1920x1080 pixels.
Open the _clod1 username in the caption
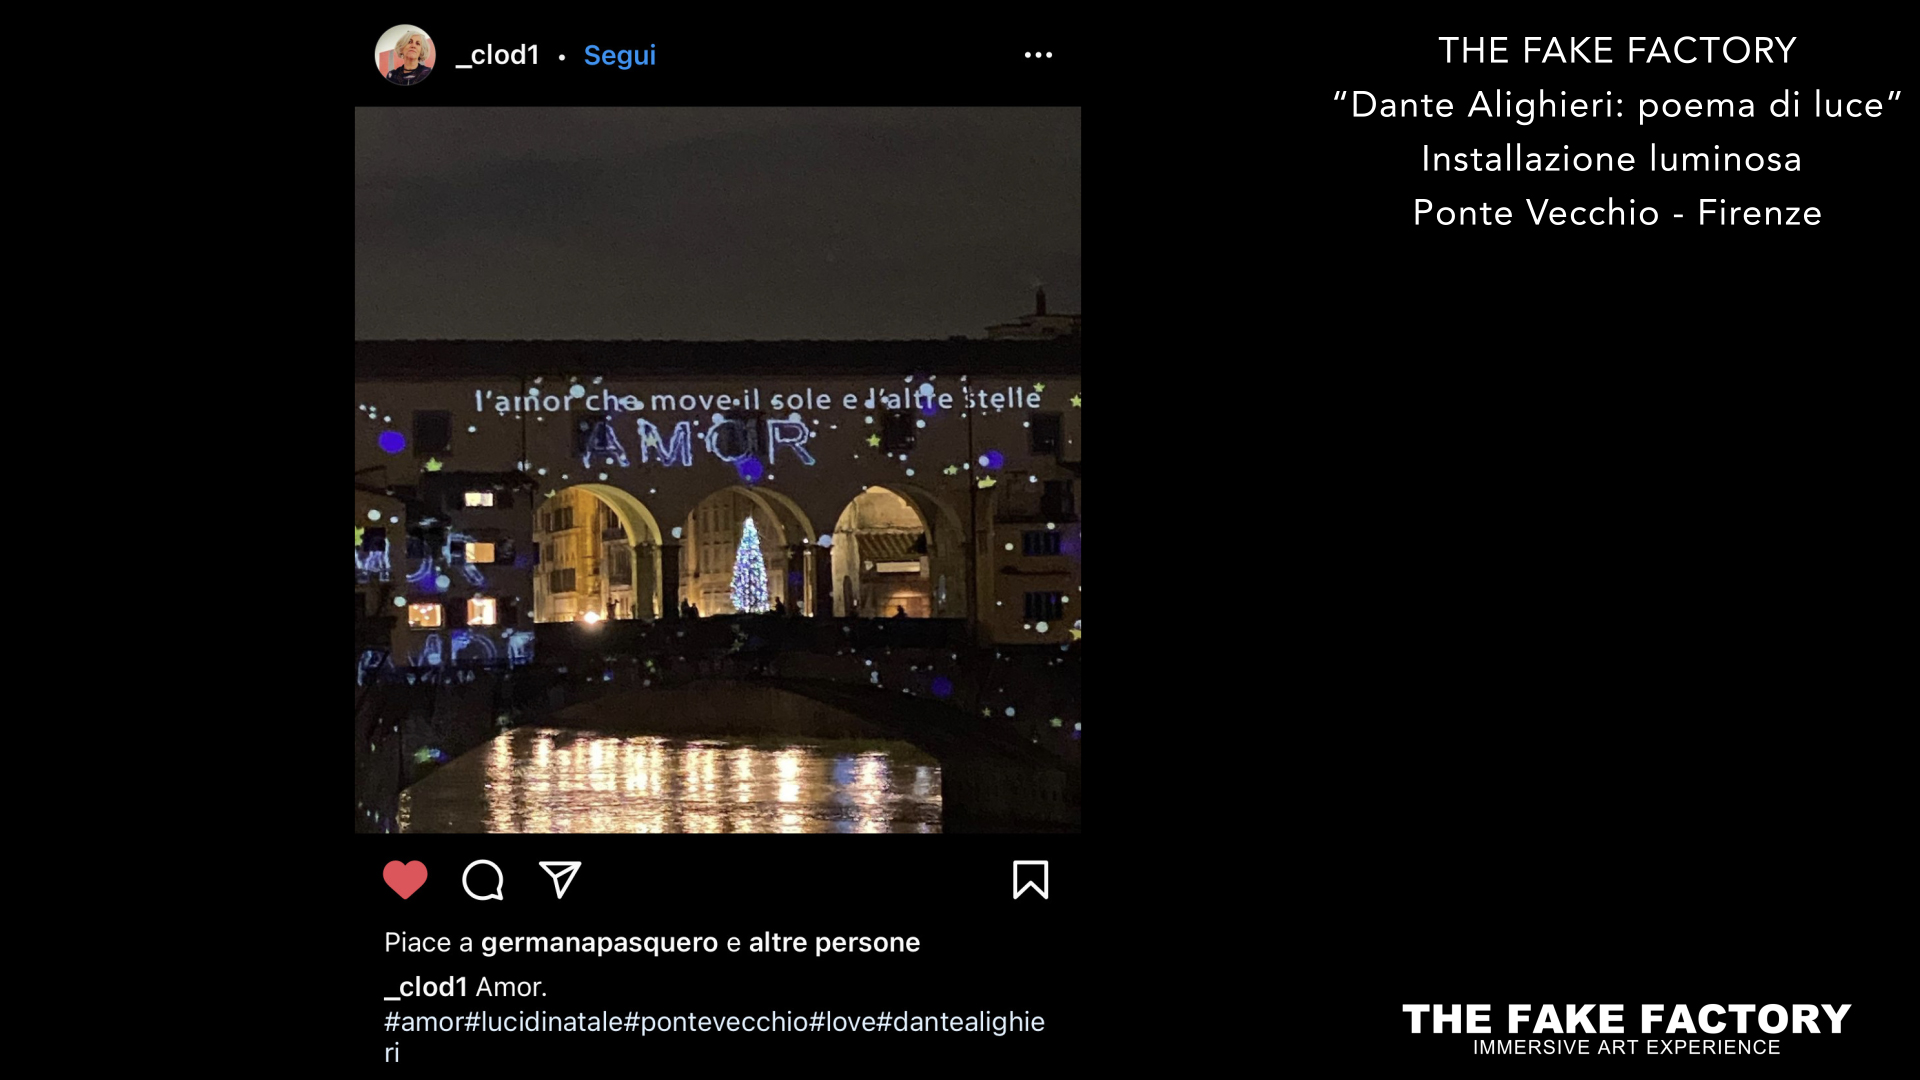click(x=426, y=987)
